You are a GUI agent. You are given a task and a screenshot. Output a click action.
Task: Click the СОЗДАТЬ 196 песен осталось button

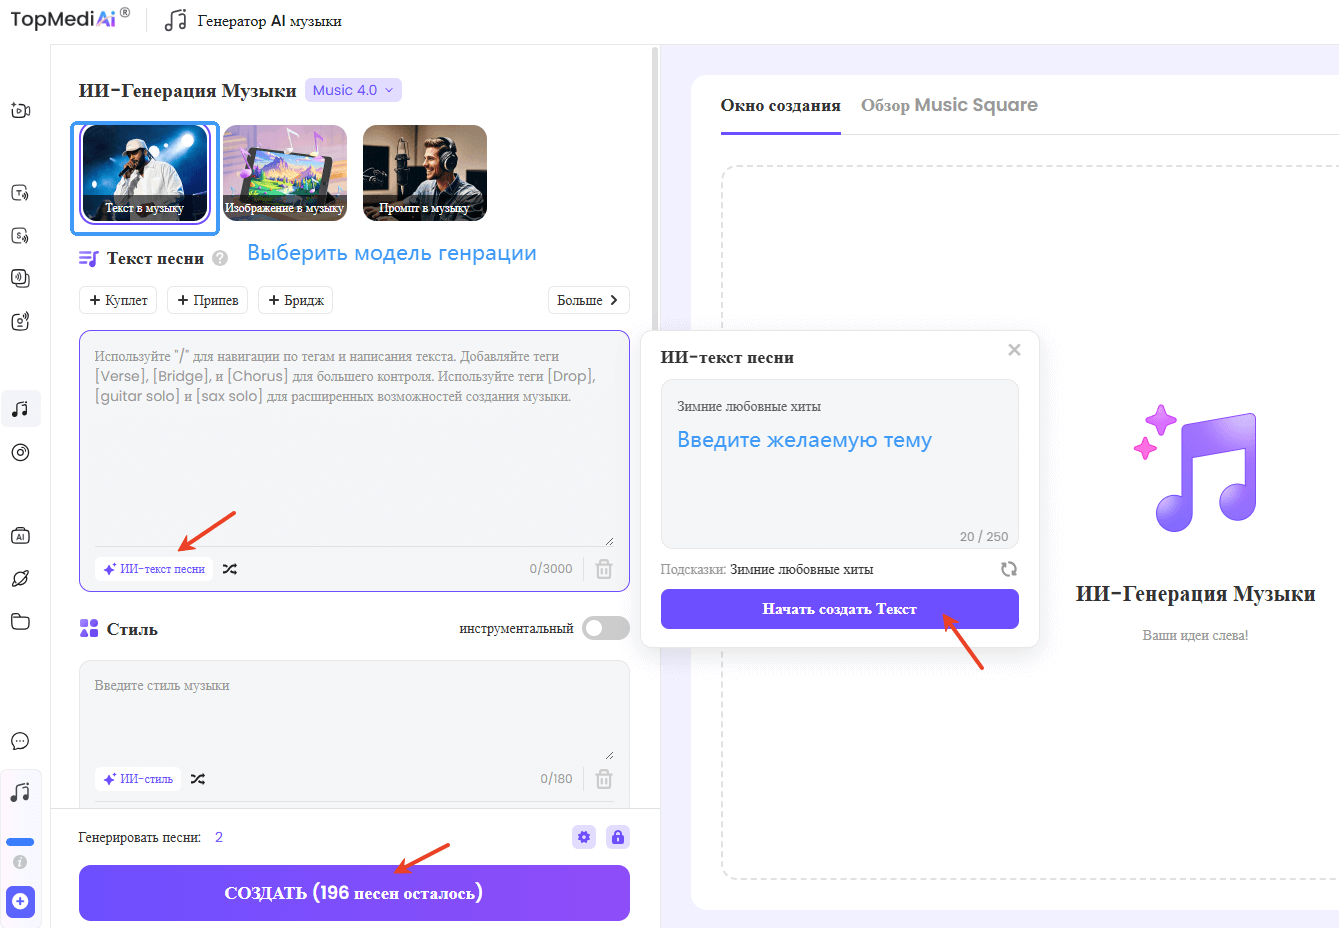354,893
